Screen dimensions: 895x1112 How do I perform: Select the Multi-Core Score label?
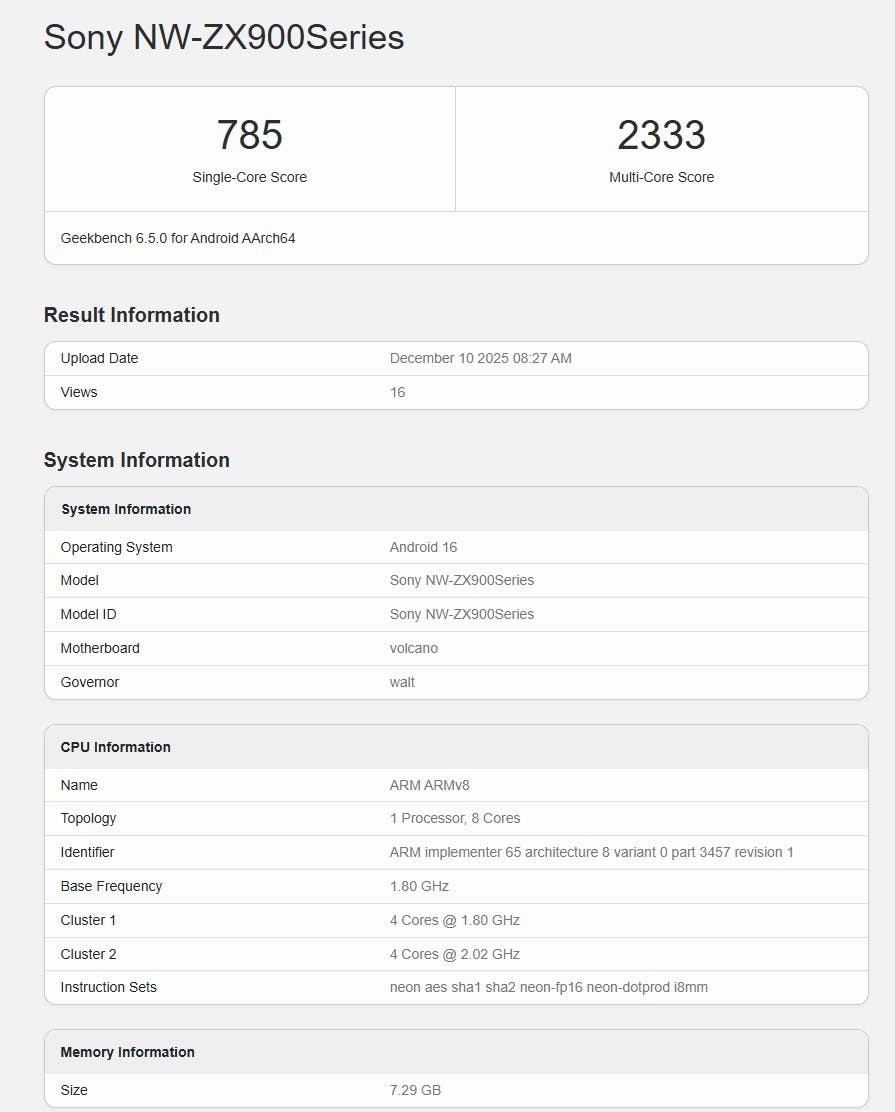click(661, 177)
